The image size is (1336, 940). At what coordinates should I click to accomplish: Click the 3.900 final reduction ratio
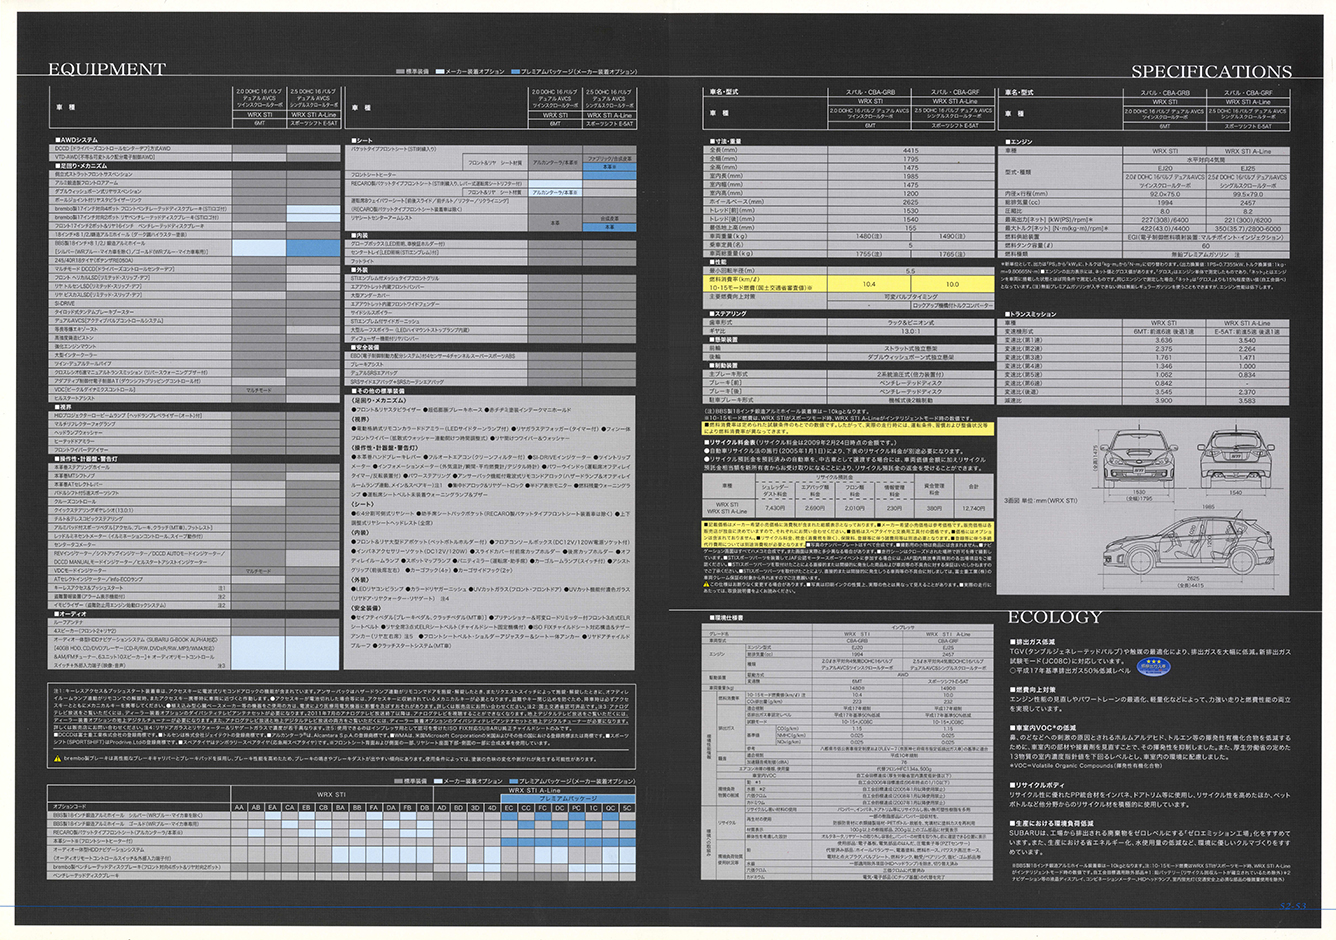[1164, 400]
